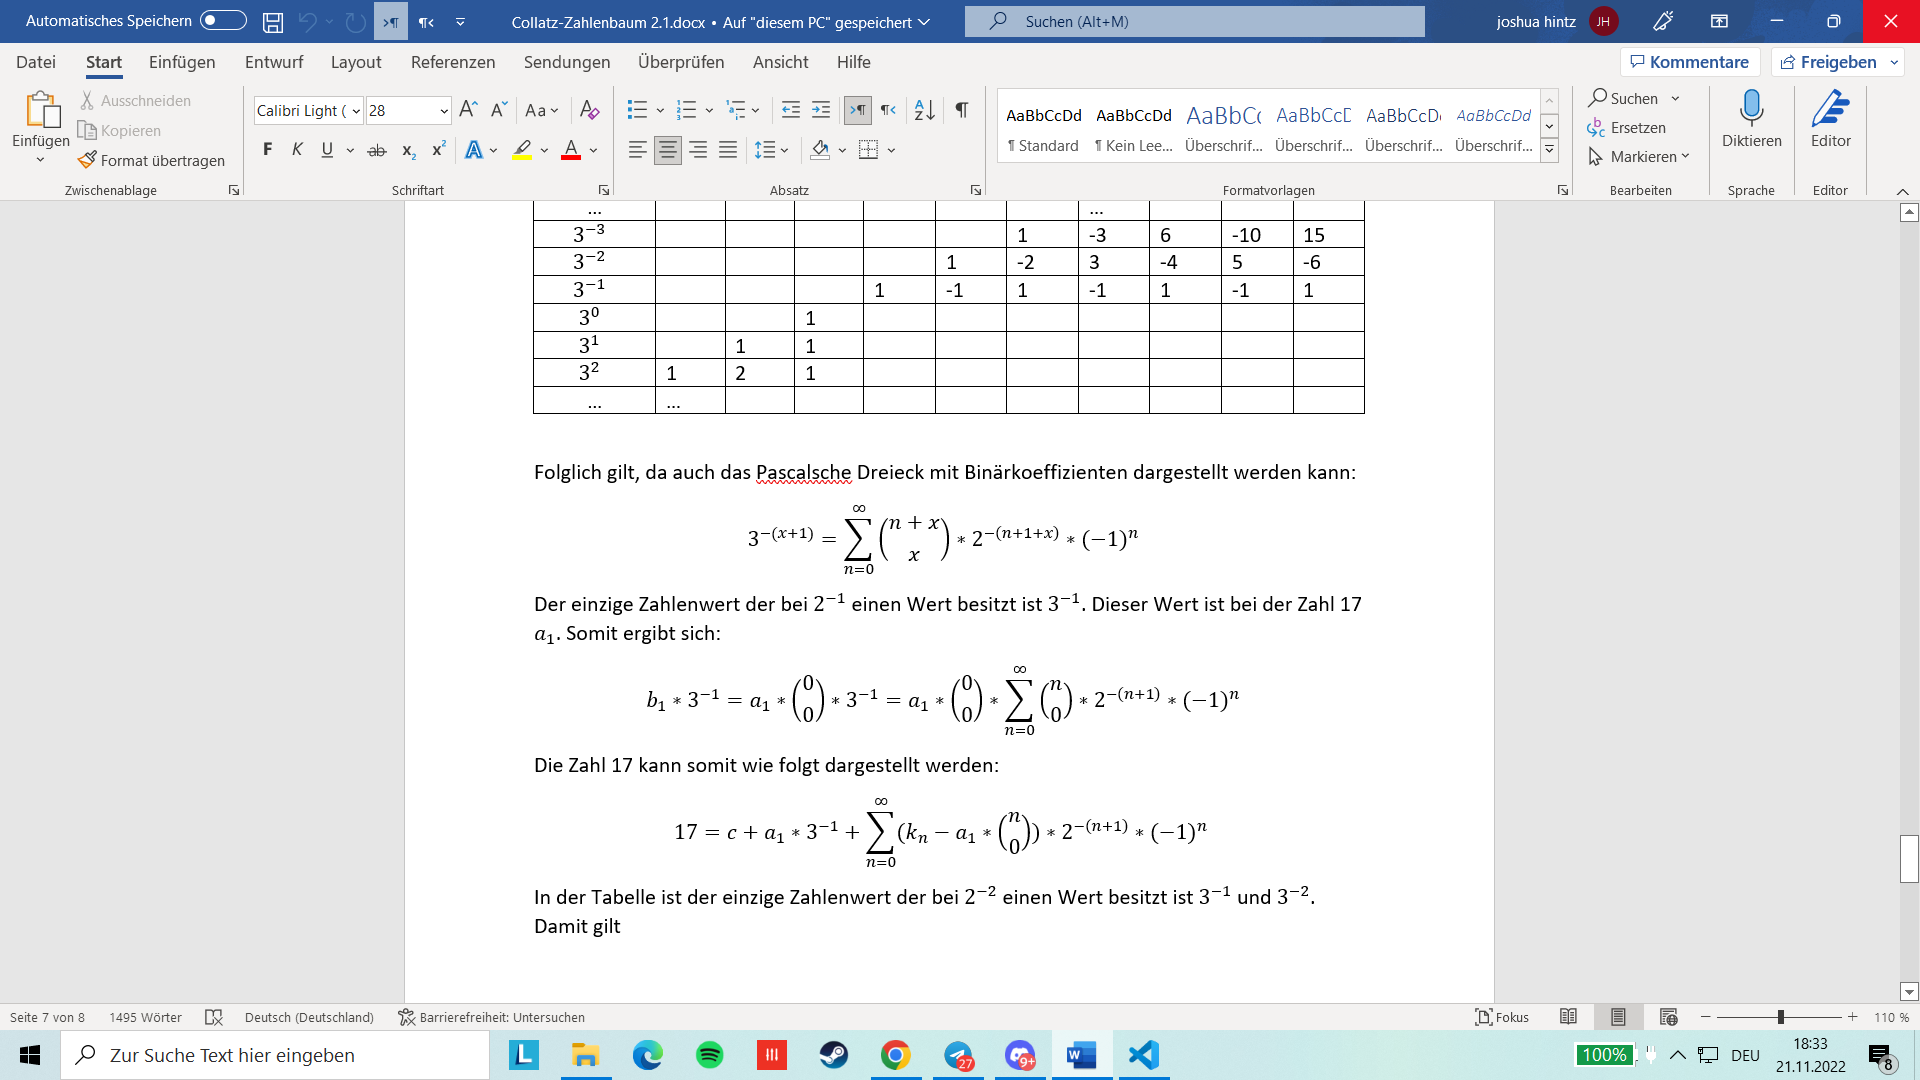
Task: Expand bullet list style dropdown
Action: (x=660, y=110)
